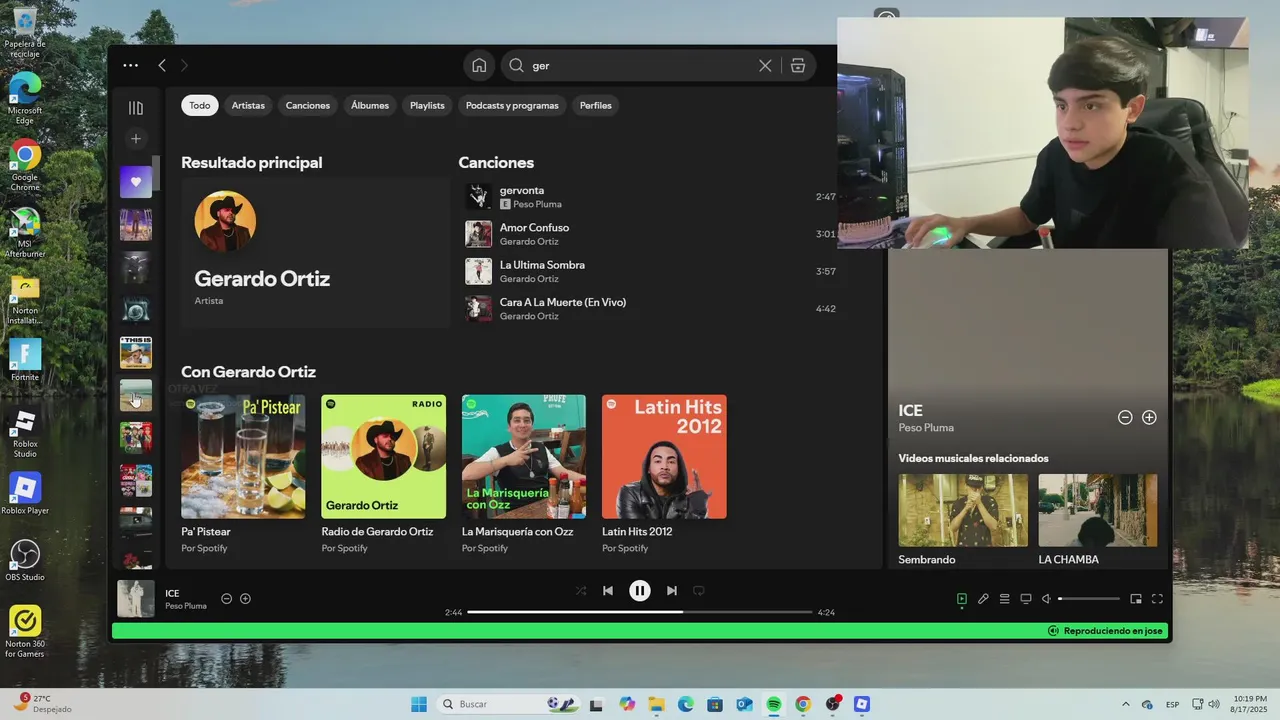Click 'Reproduciendo en jose' device bar
The image size is (1280, 720).
(1105, 631)
